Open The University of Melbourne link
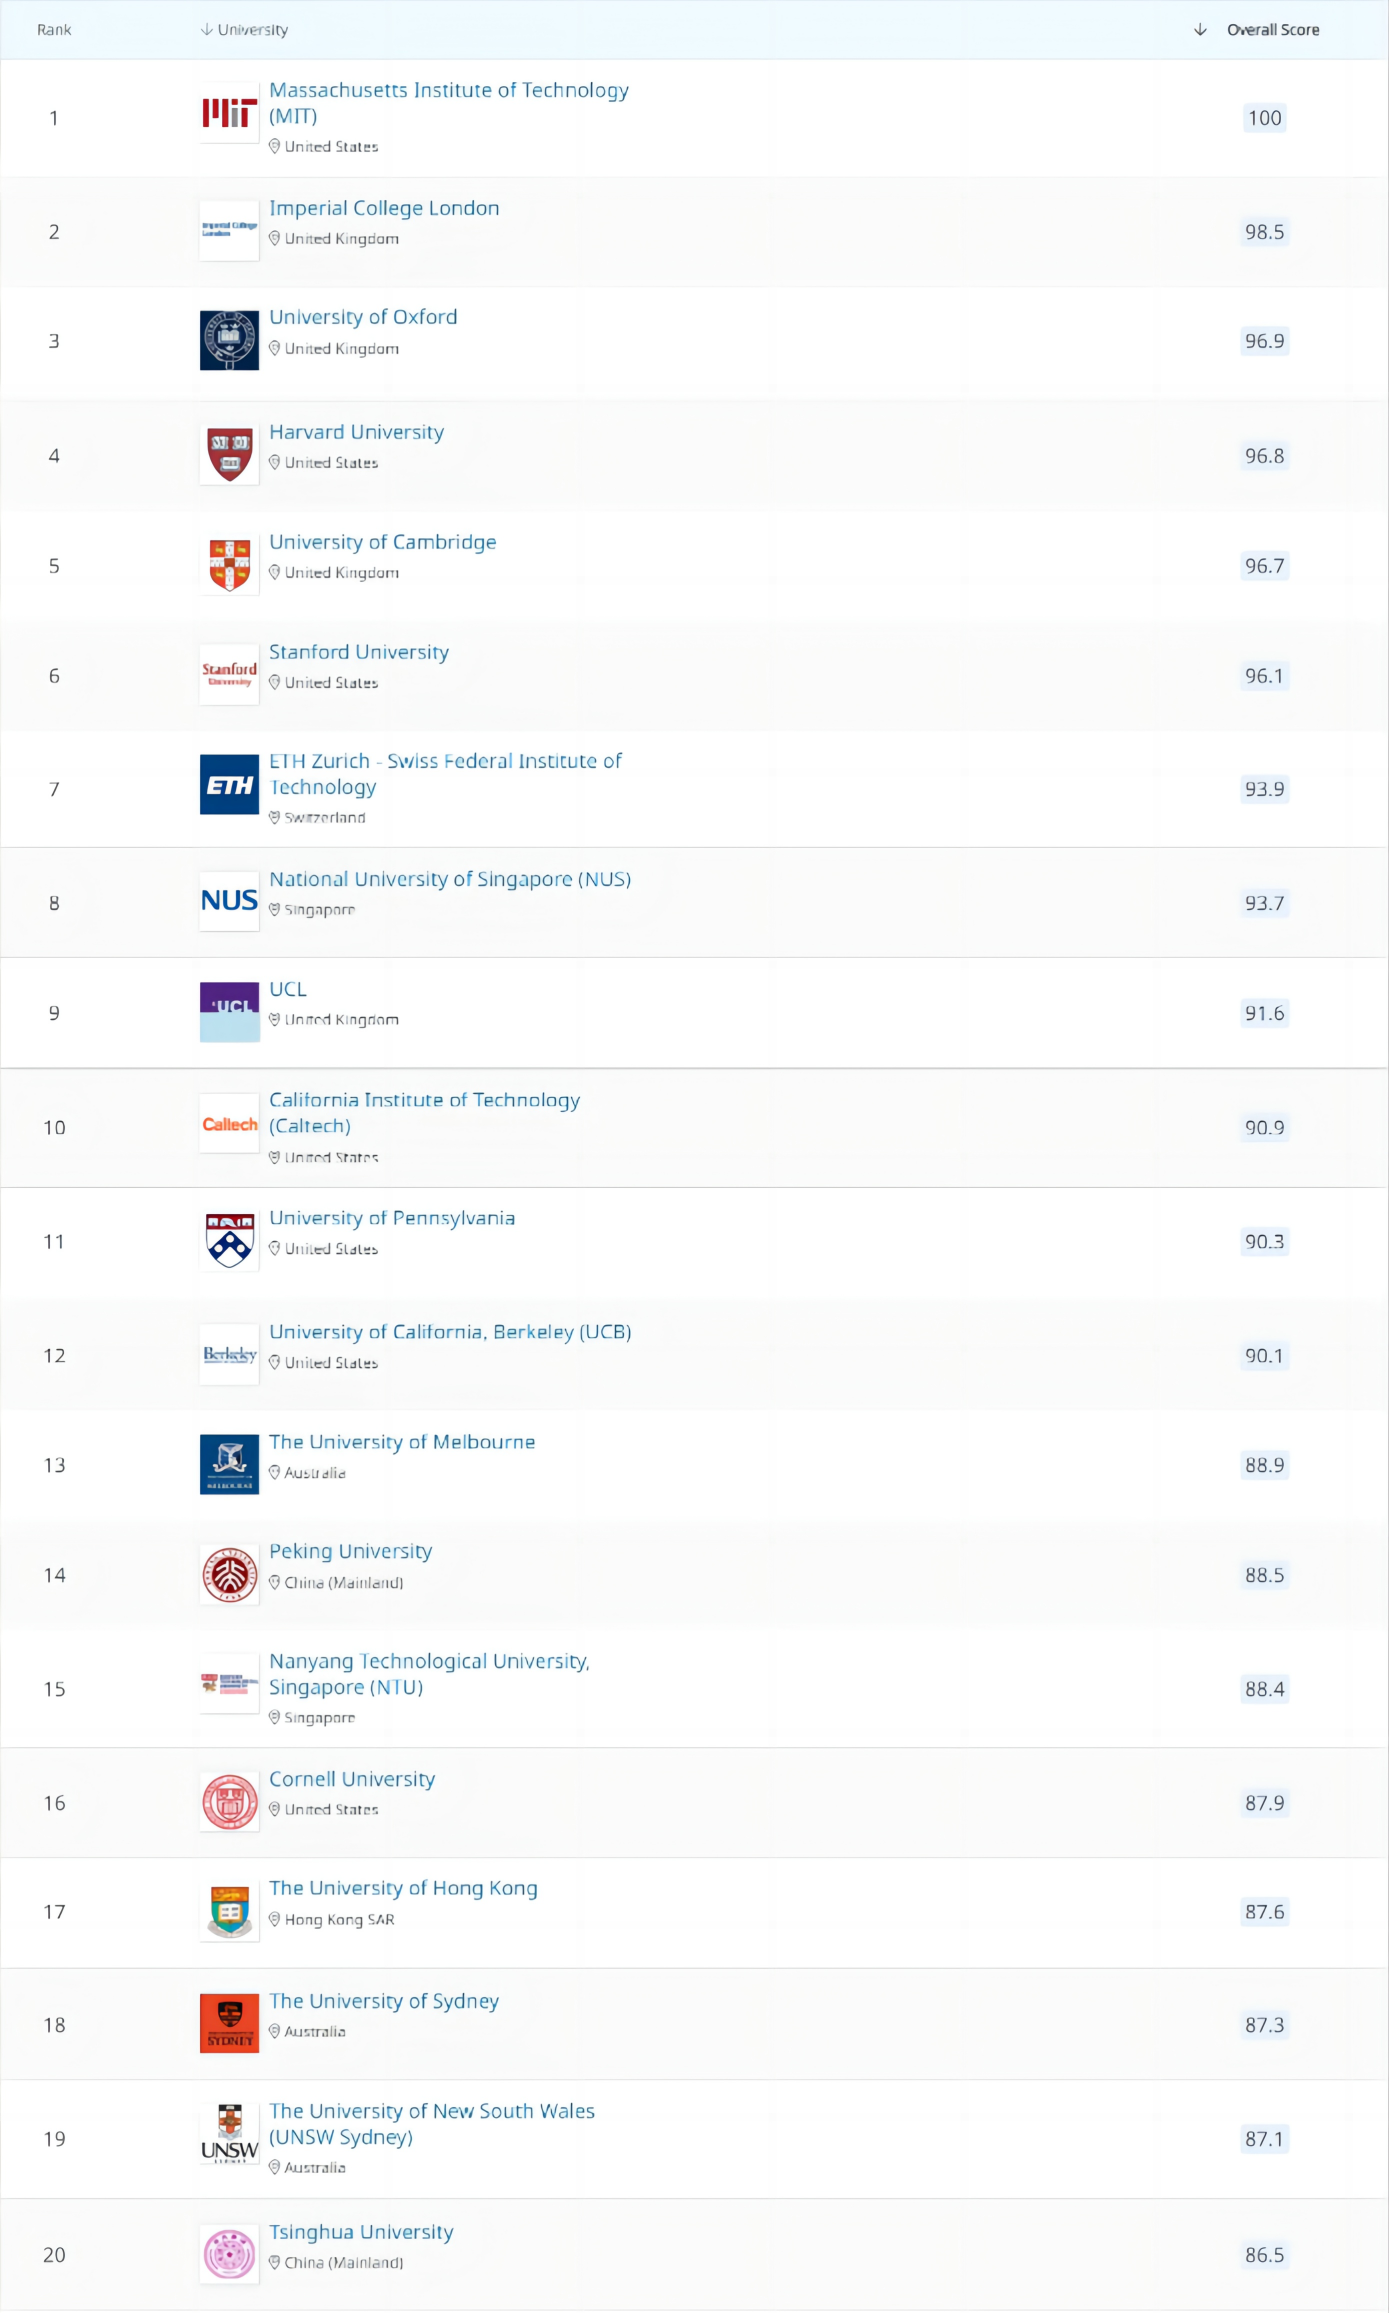This screenshot has width=1389, height=2313. [x=401, y=1442]
